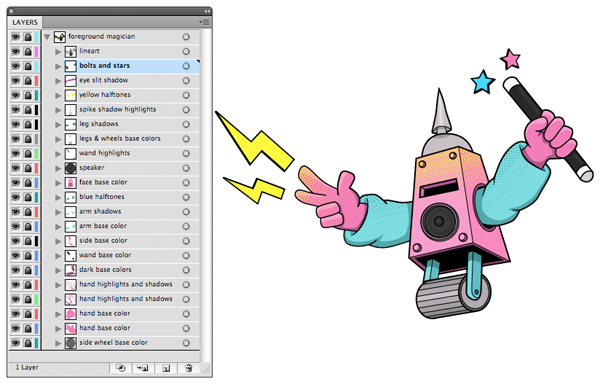
Task: Toggle lock on speaker layer
Action: [28, 168]
